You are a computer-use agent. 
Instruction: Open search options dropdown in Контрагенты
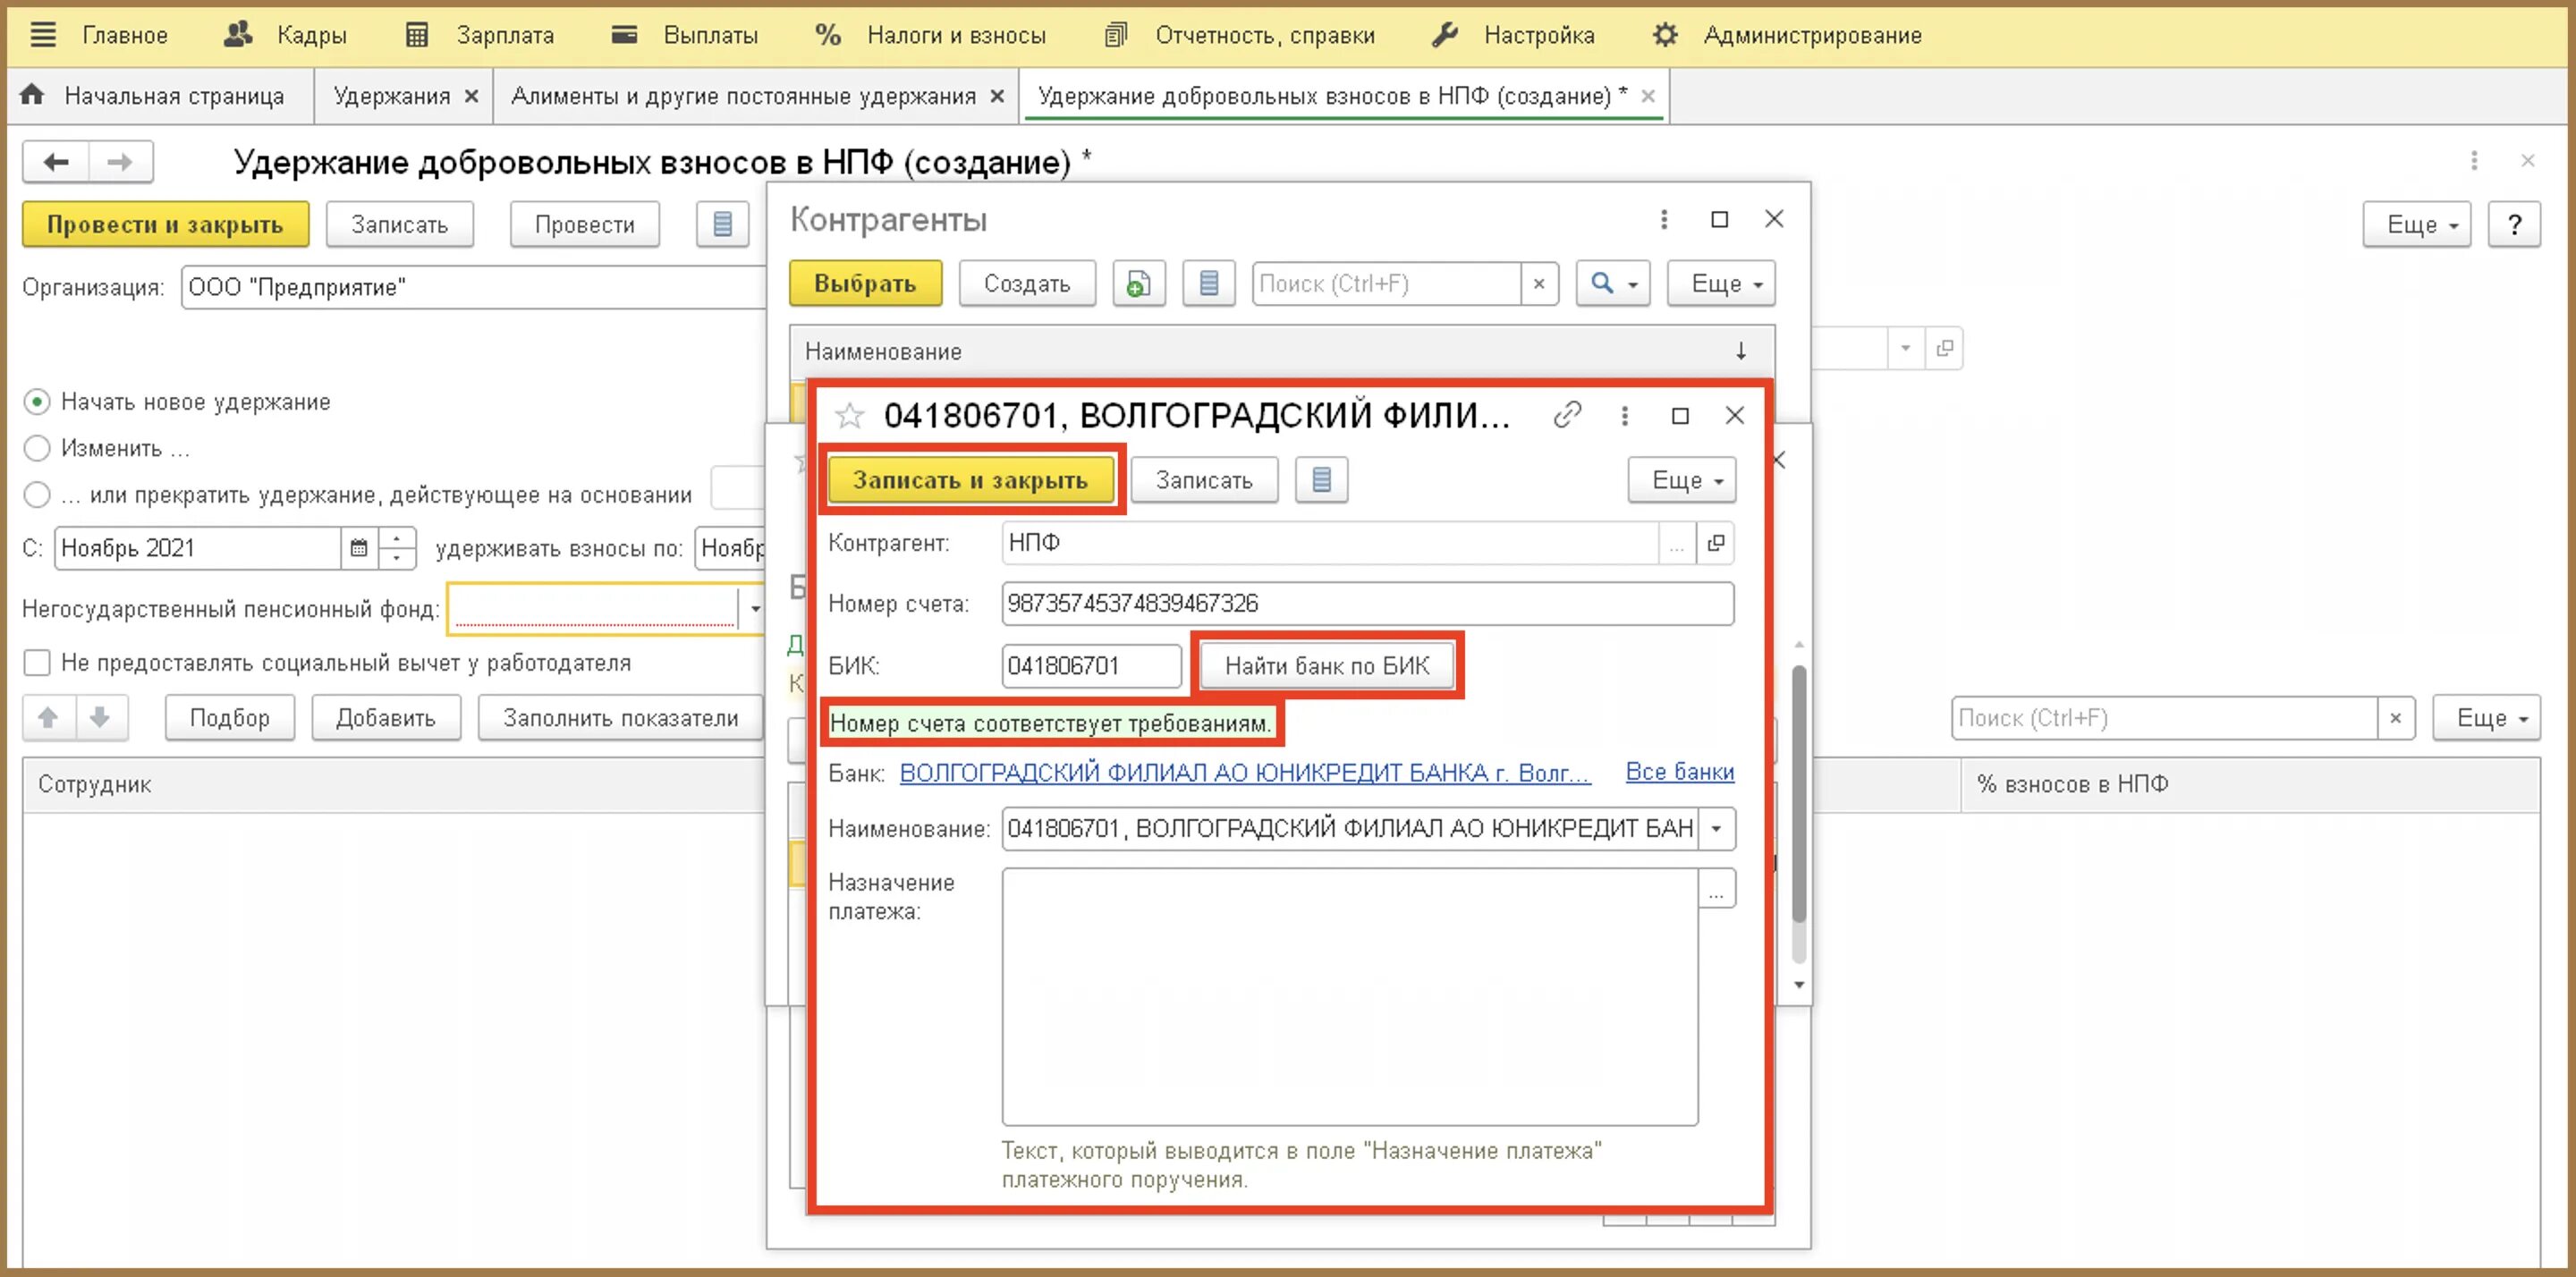[x=1613, y=284]
